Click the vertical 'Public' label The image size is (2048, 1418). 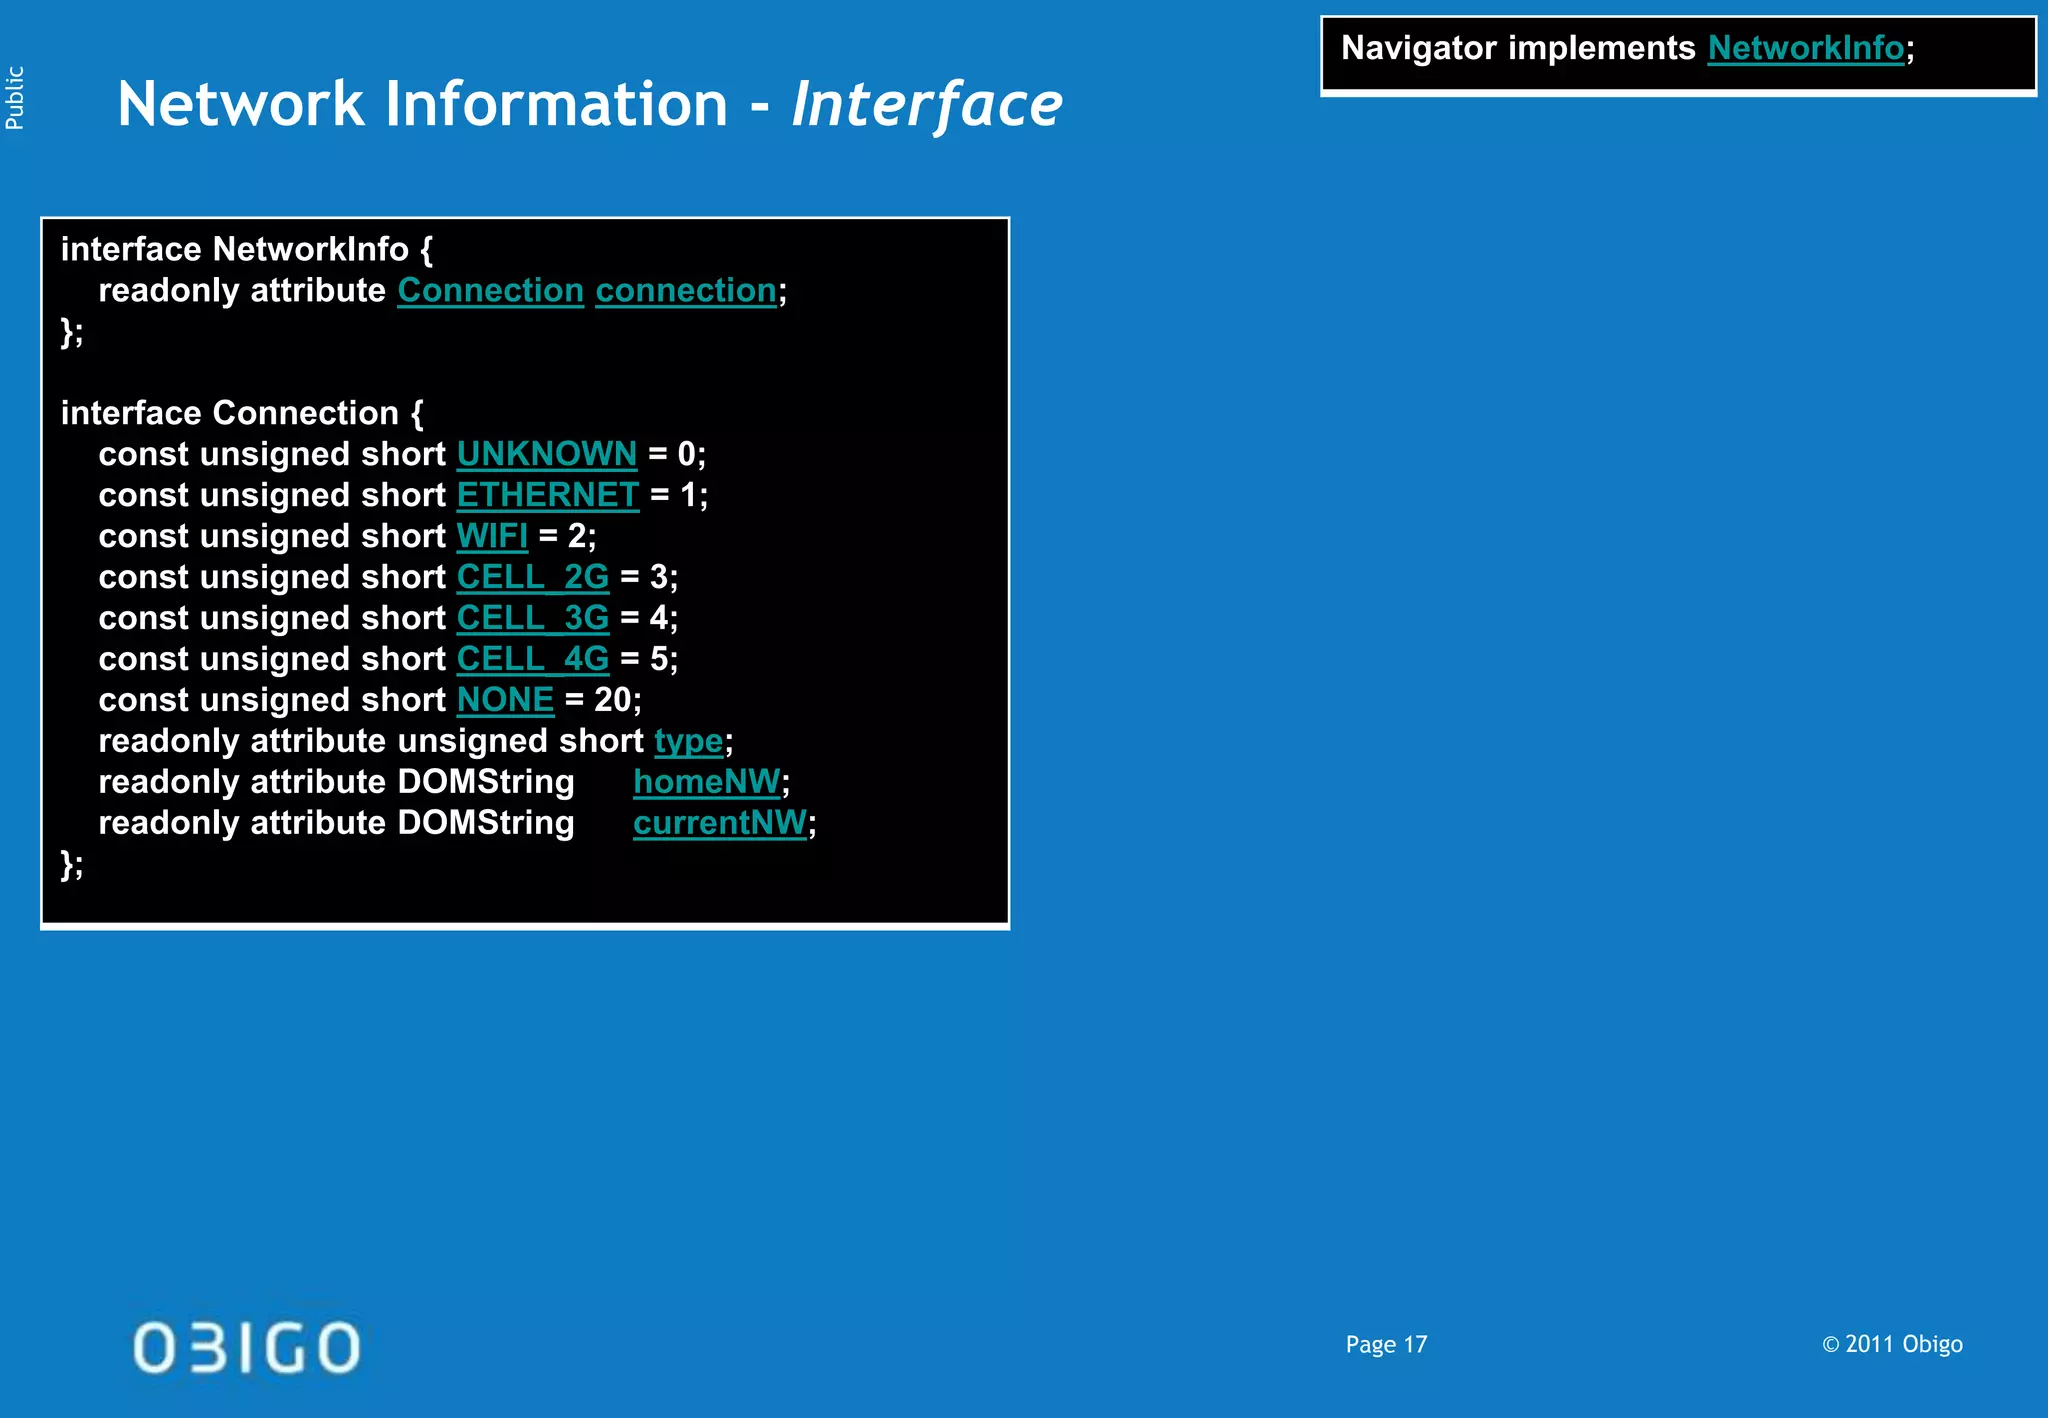[14, 98]
